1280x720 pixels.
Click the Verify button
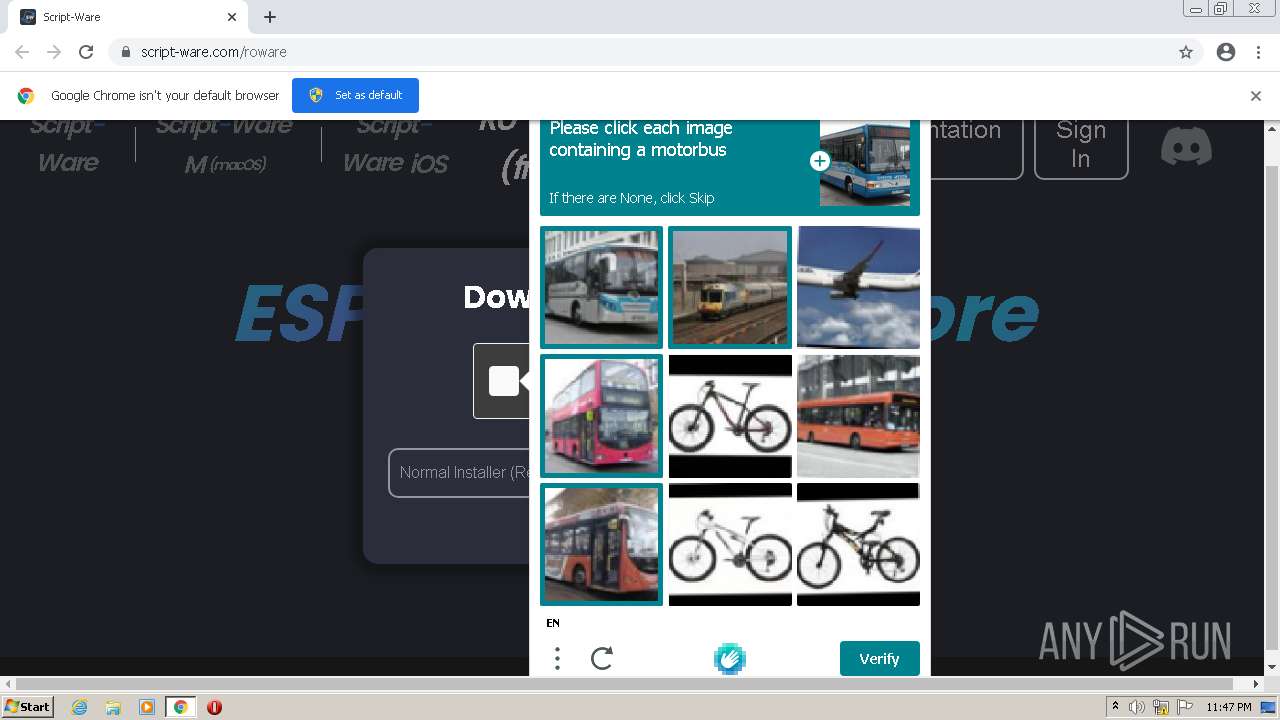click(879, 658)
